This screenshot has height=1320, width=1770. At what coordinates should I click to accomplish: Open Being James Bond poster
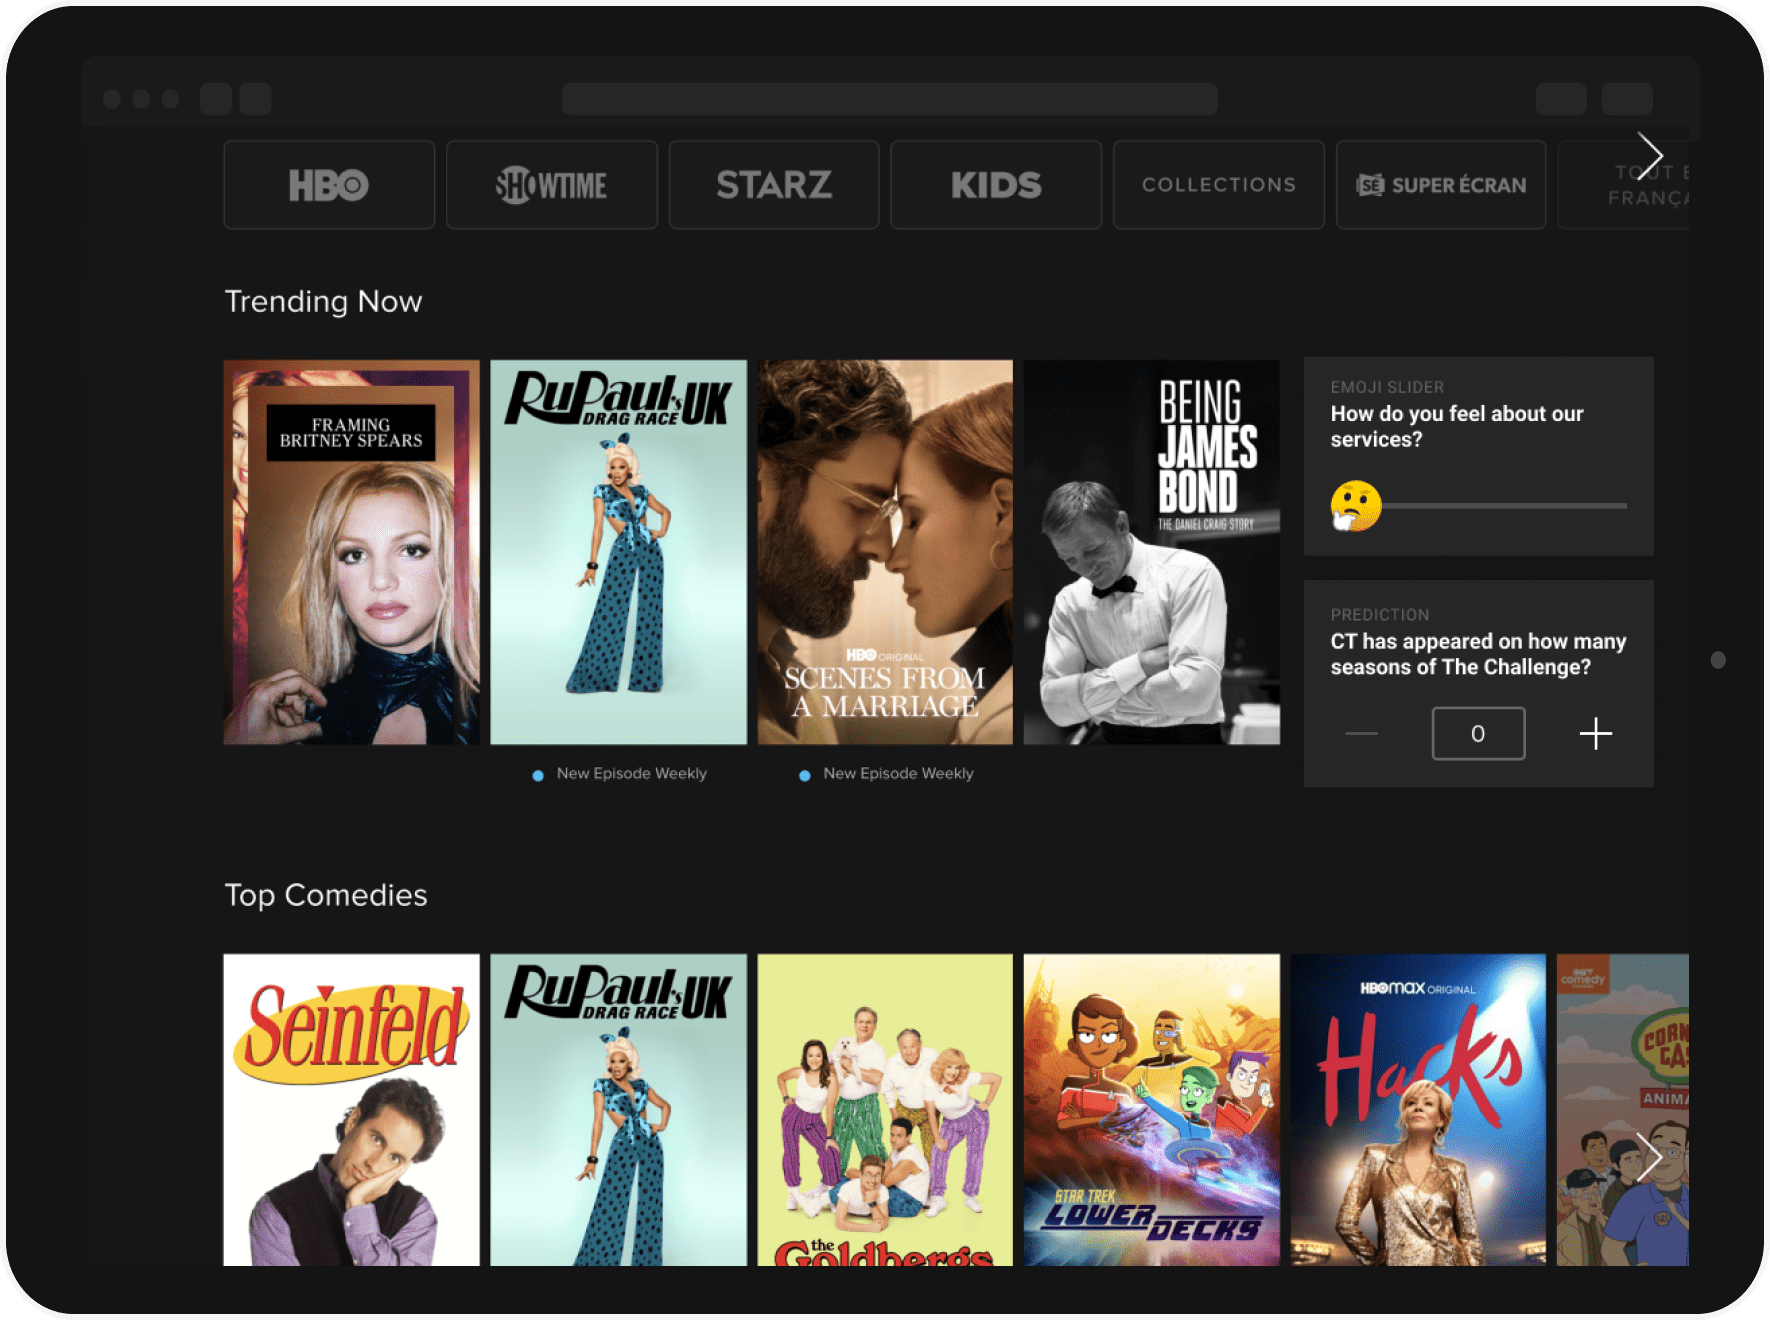click(1152, 552)
